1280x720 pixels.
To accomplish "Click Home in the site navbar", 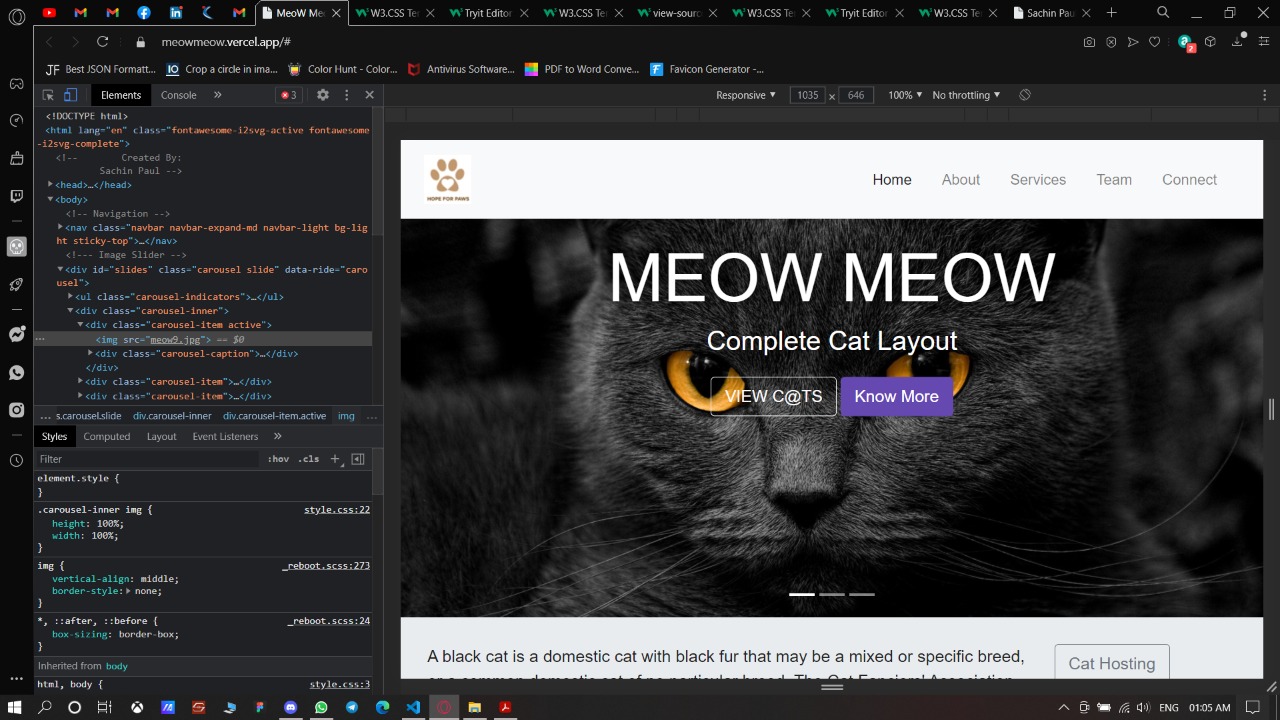I will pyautogui.click(x=892, y=180).
